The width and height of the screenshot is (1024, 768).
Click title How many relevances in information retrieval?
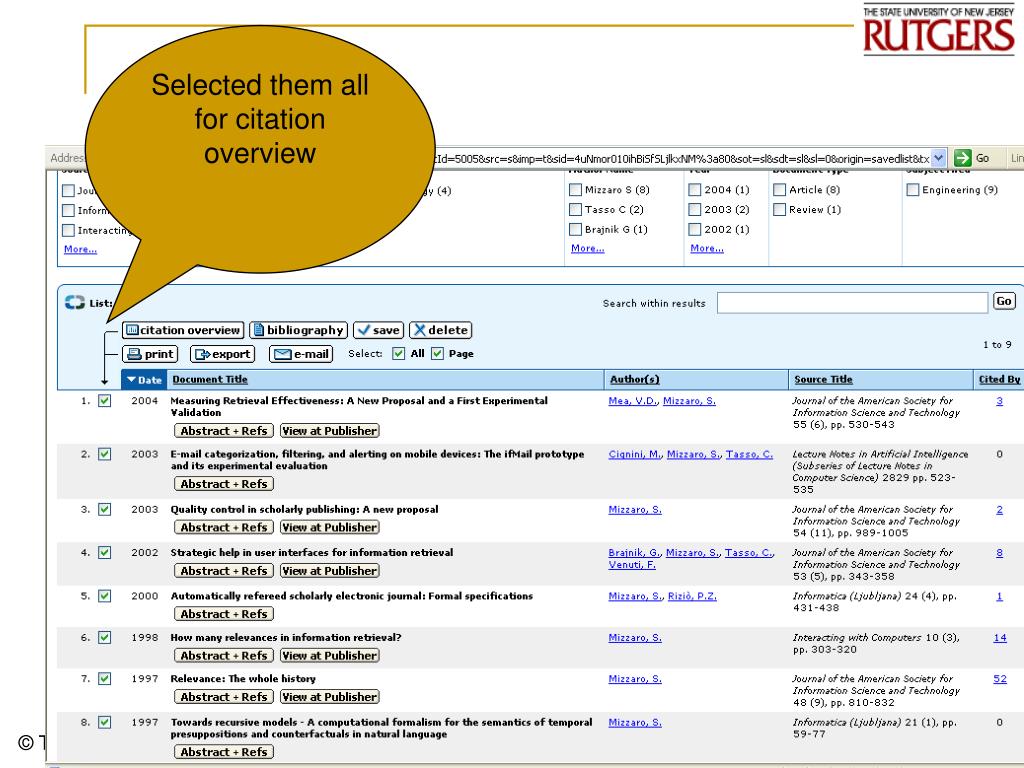click(285, 637)
